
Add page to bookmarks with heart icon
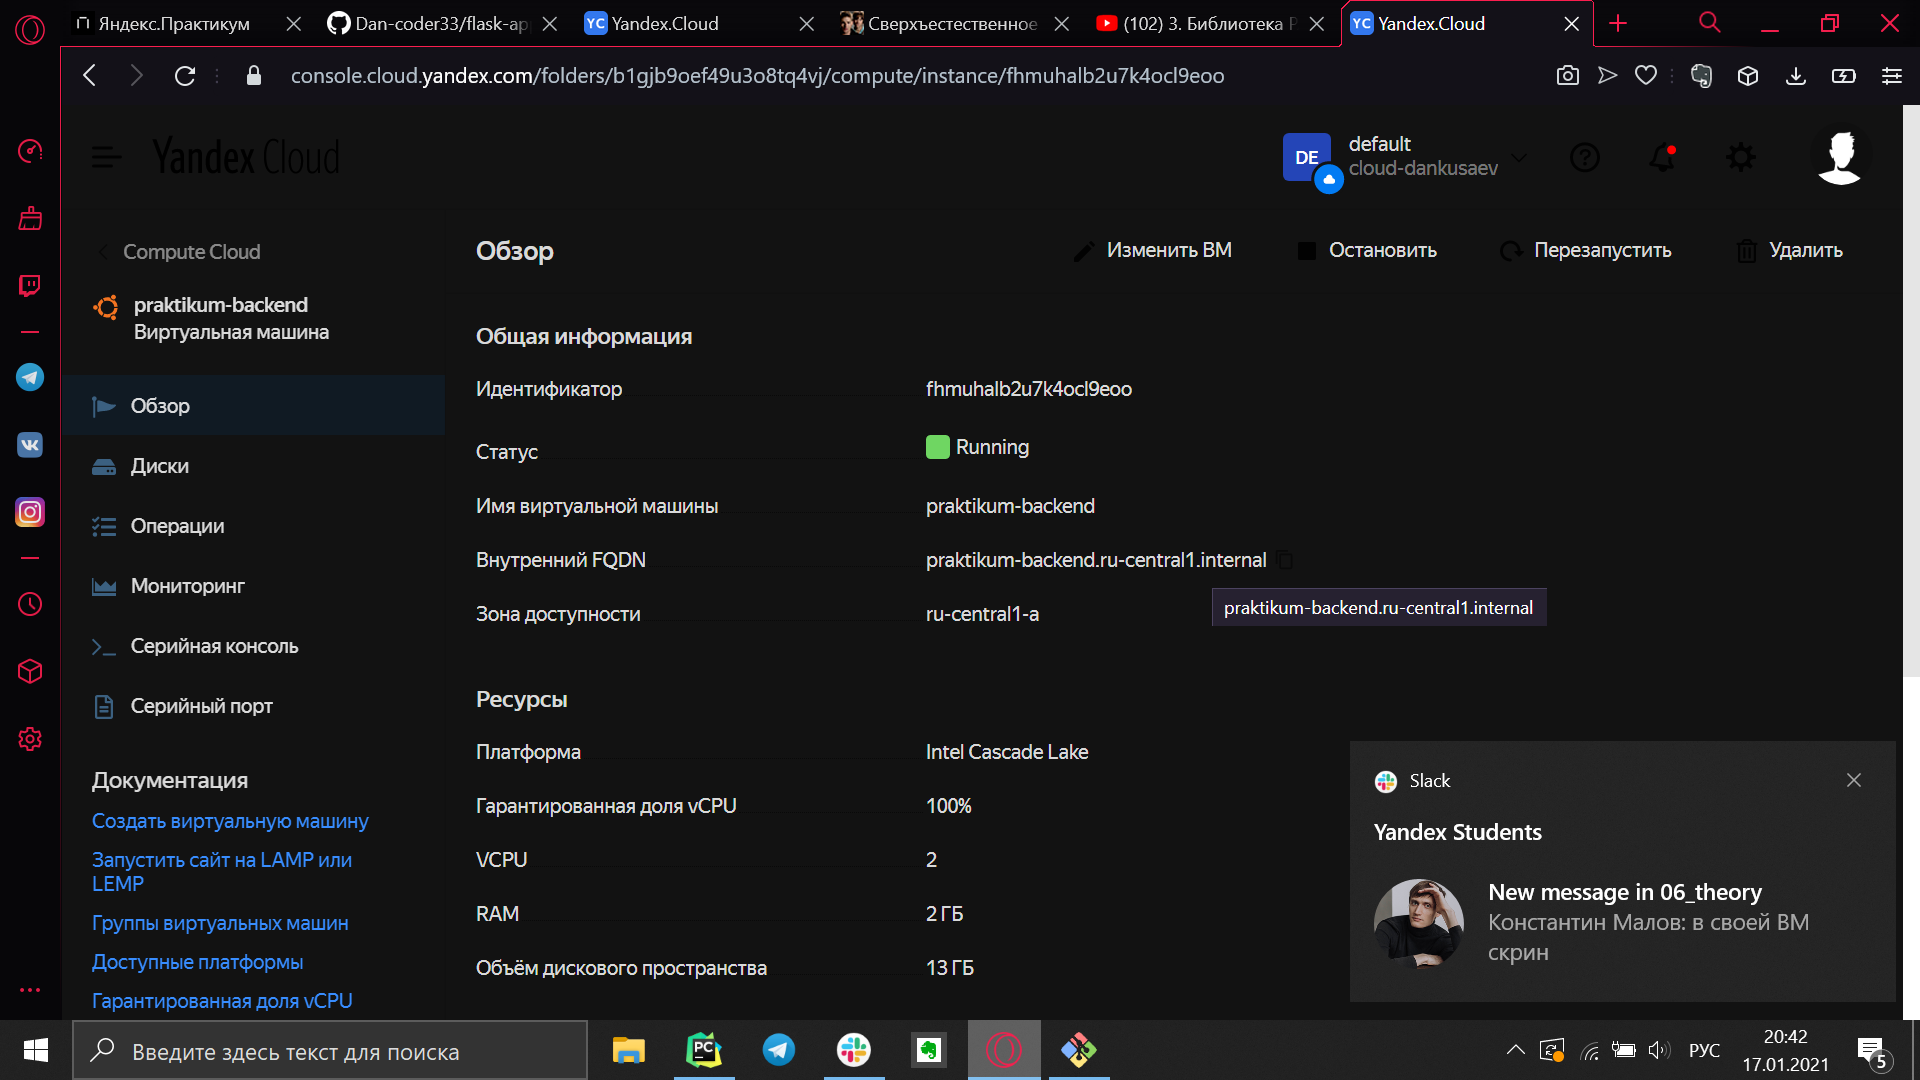click(x=1646, y=75)
